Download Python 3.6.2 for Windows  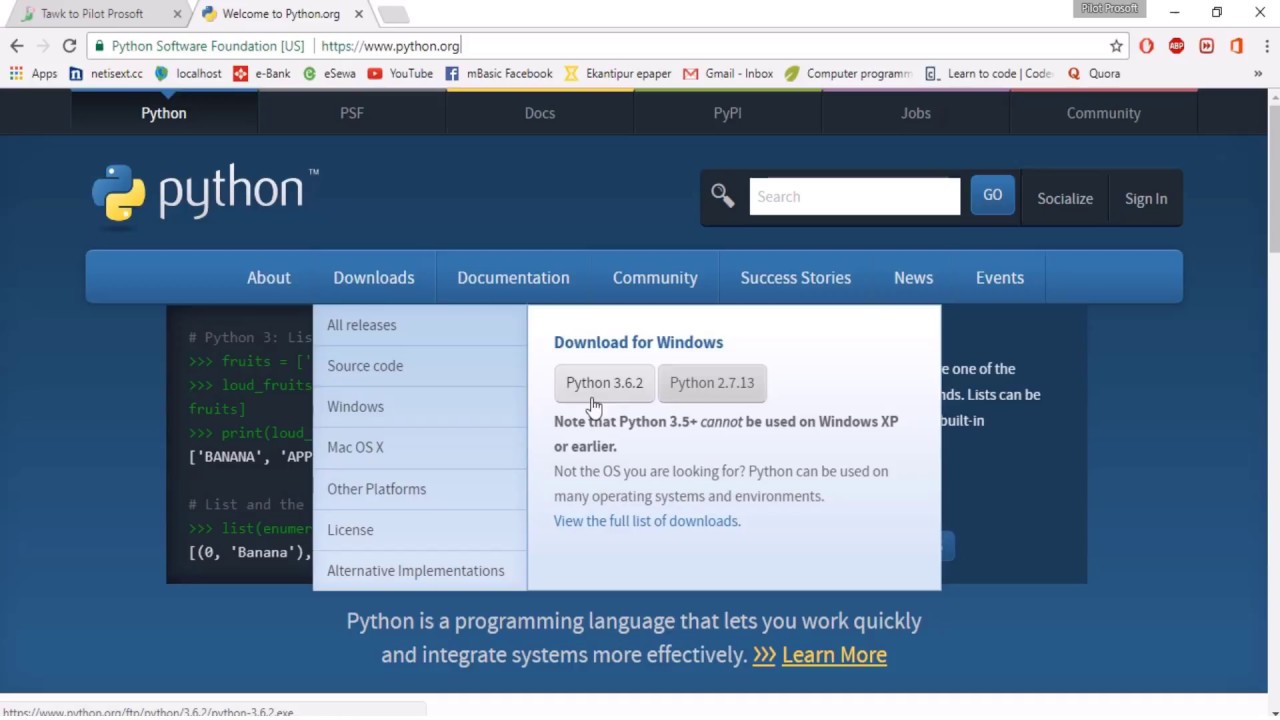(604, 383)
